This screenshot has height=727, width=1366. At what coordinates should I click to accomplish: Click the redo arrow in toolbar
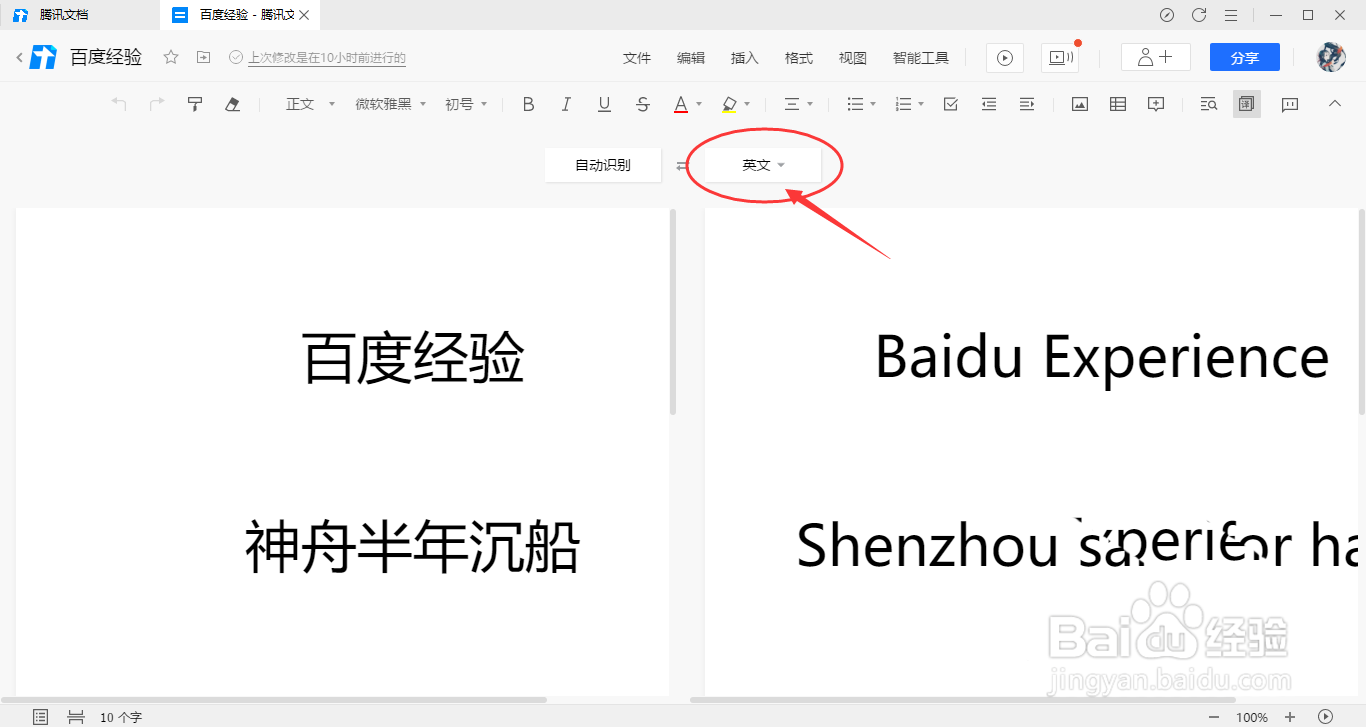coord(157,104)
